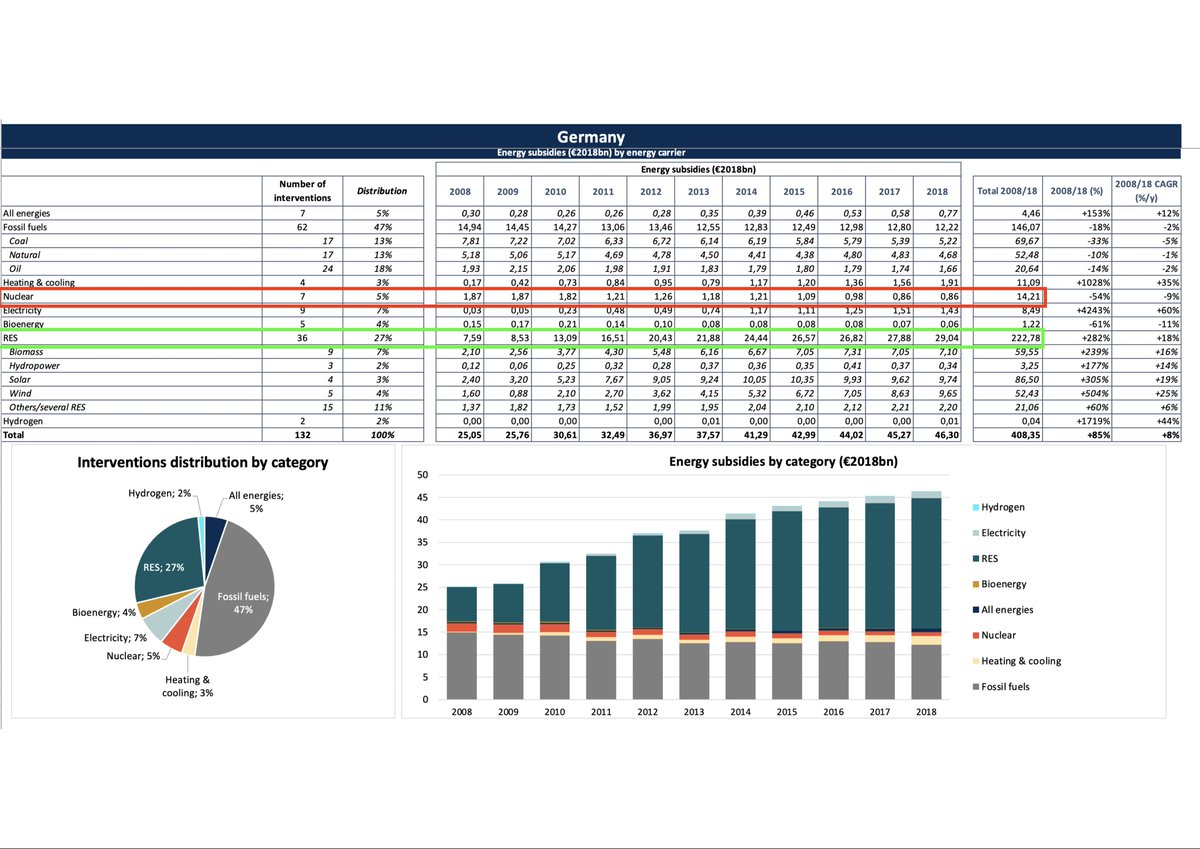Click the 2008 year header in the table
1200x849 pixels.
pos(461,191)
